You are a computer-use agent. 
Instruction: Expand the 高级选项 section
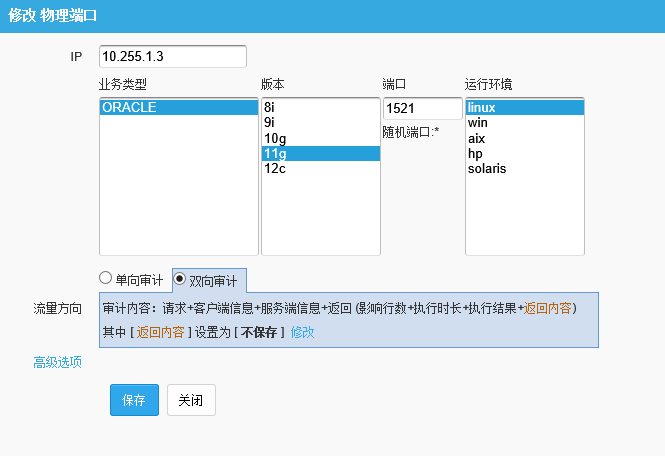58,362
